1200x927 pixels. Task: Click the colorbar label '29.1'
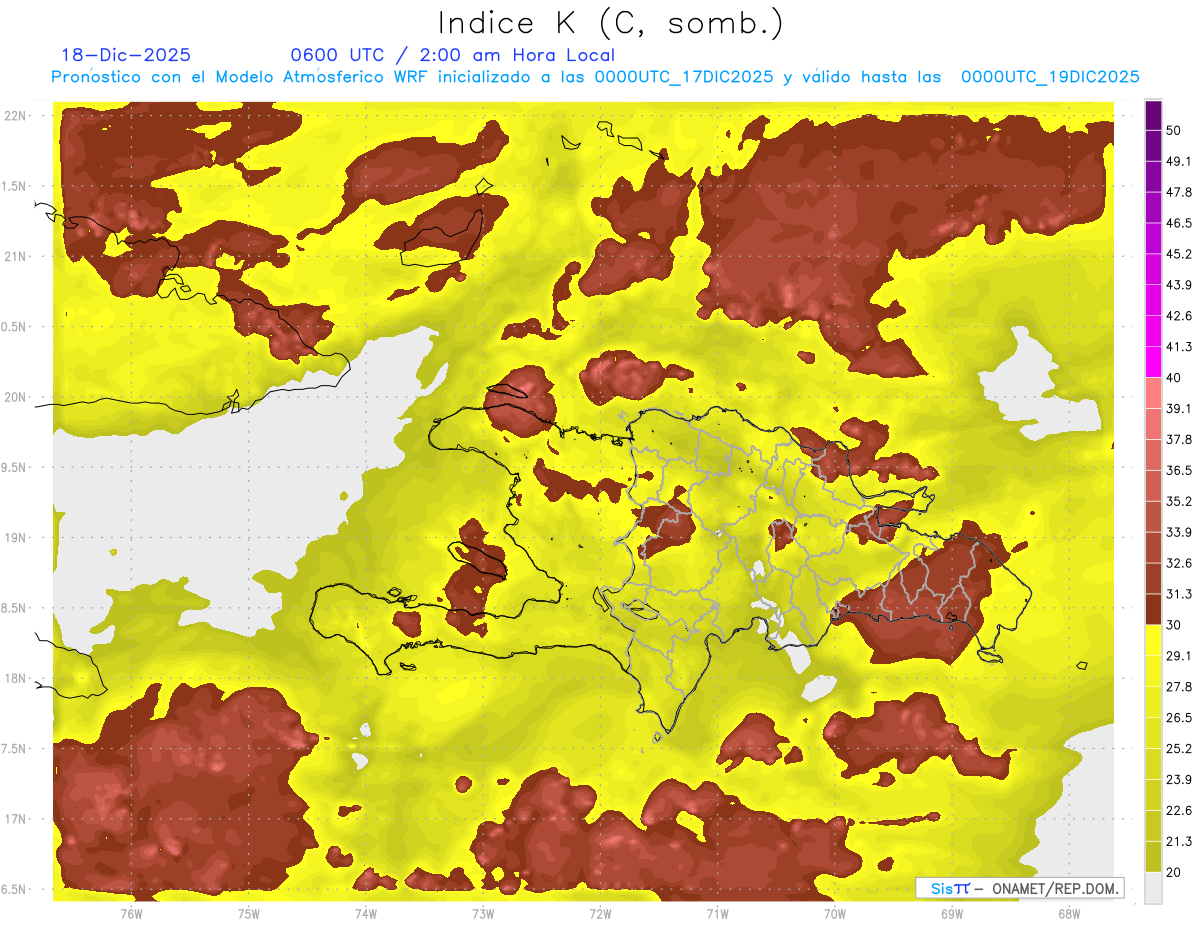click(1178, 656)
